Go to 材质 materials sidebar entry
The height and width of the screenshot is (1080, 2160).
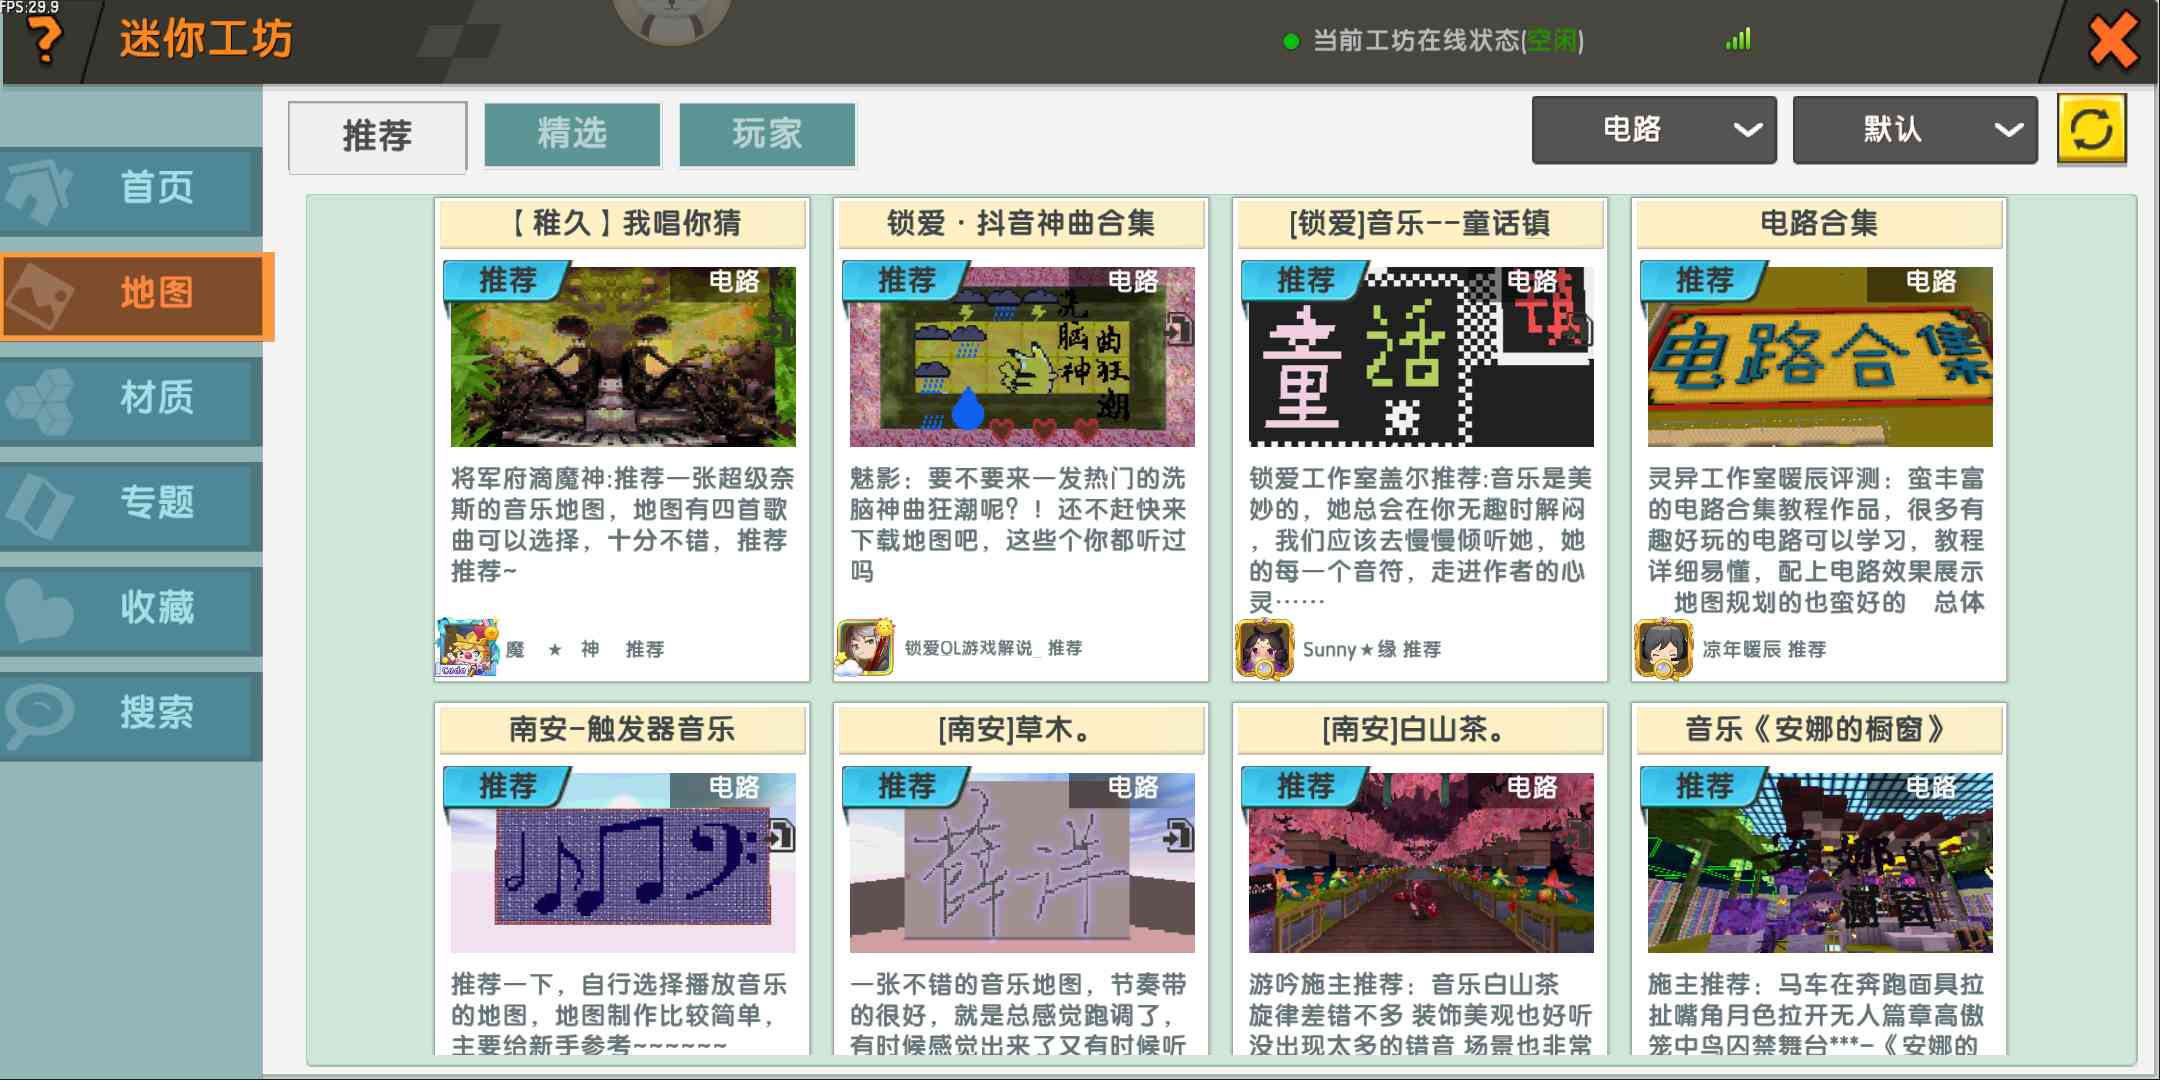[131, 401]
